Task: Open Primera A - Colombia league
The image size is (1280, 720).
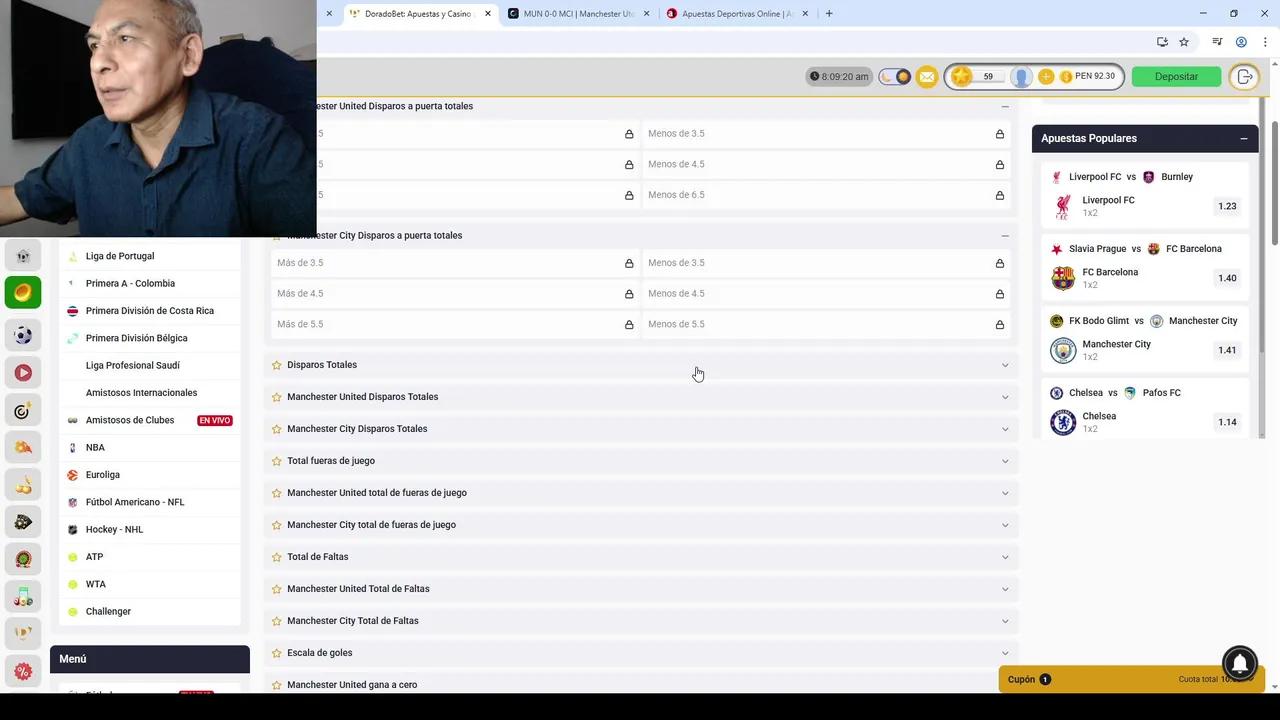Action: pos(130,284)
